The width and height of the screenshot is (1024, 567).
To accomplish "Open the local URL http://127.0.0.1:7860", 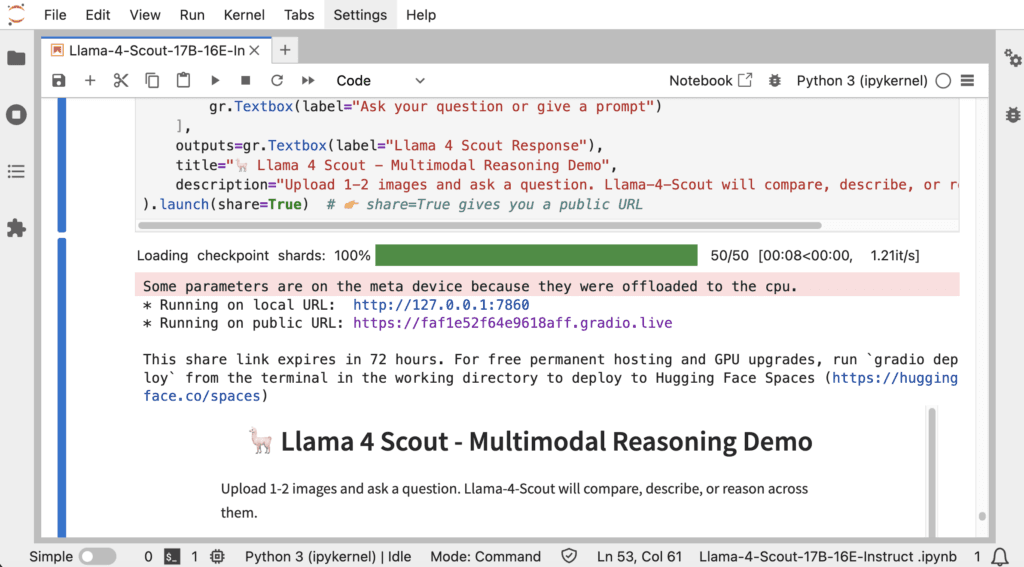I will (x=441, y=305).
